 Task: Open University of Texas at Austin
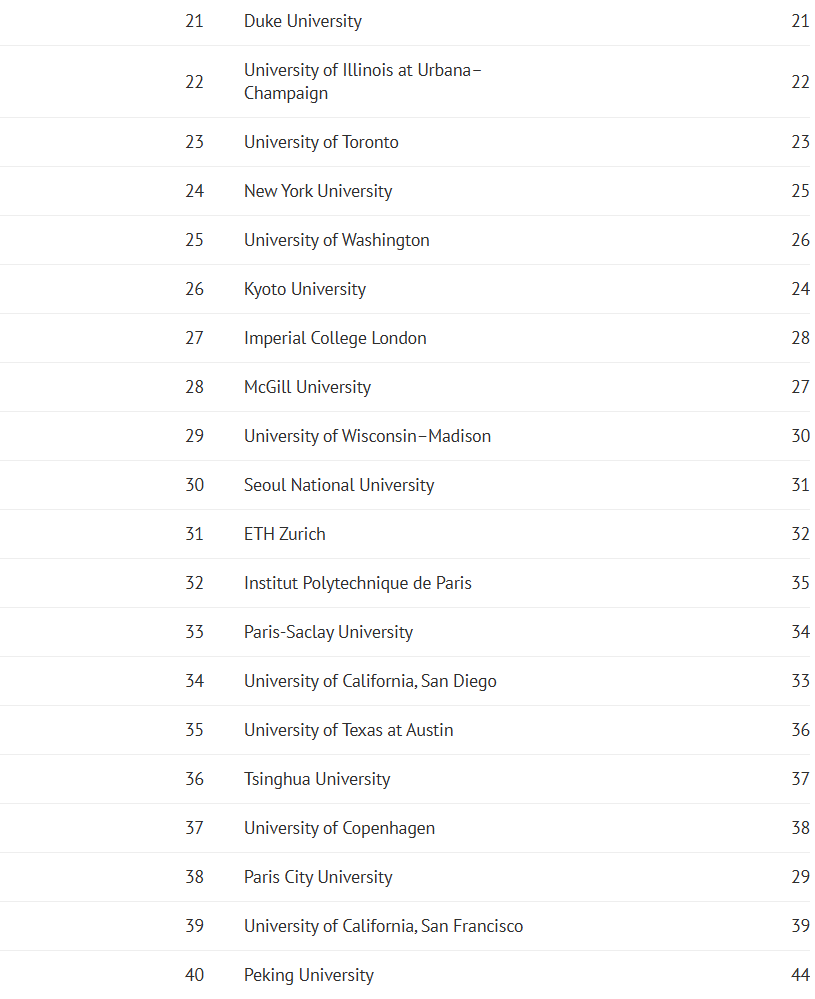coord(349,731)
